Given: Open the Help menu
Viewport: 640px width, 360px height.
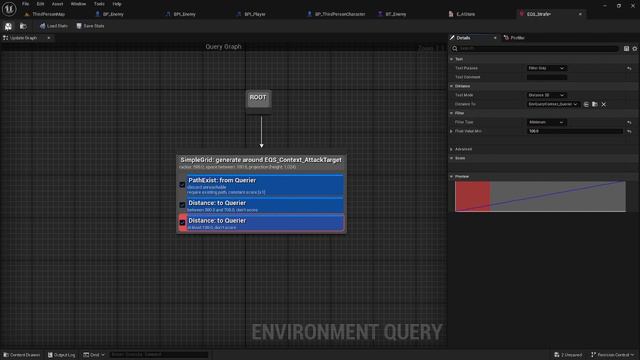Looking at the screenshot, I should 117,4.
